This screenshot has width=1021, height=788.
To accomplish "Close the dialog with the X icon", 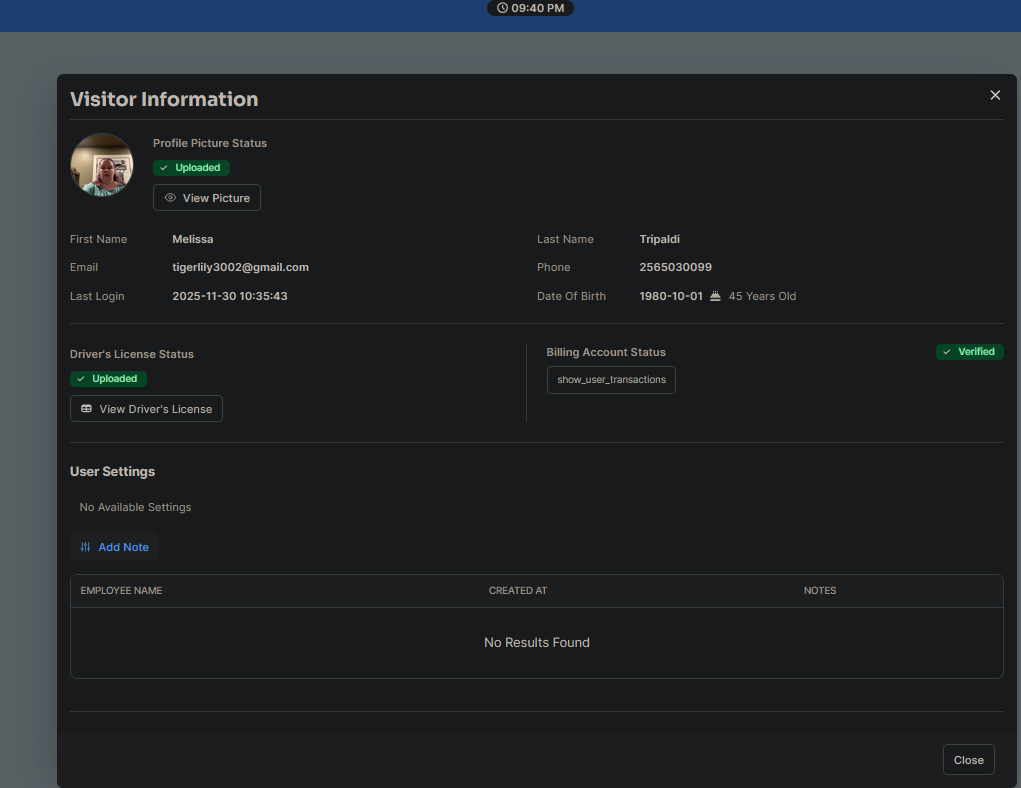I will pyautogui.click(x=995, y=95).
